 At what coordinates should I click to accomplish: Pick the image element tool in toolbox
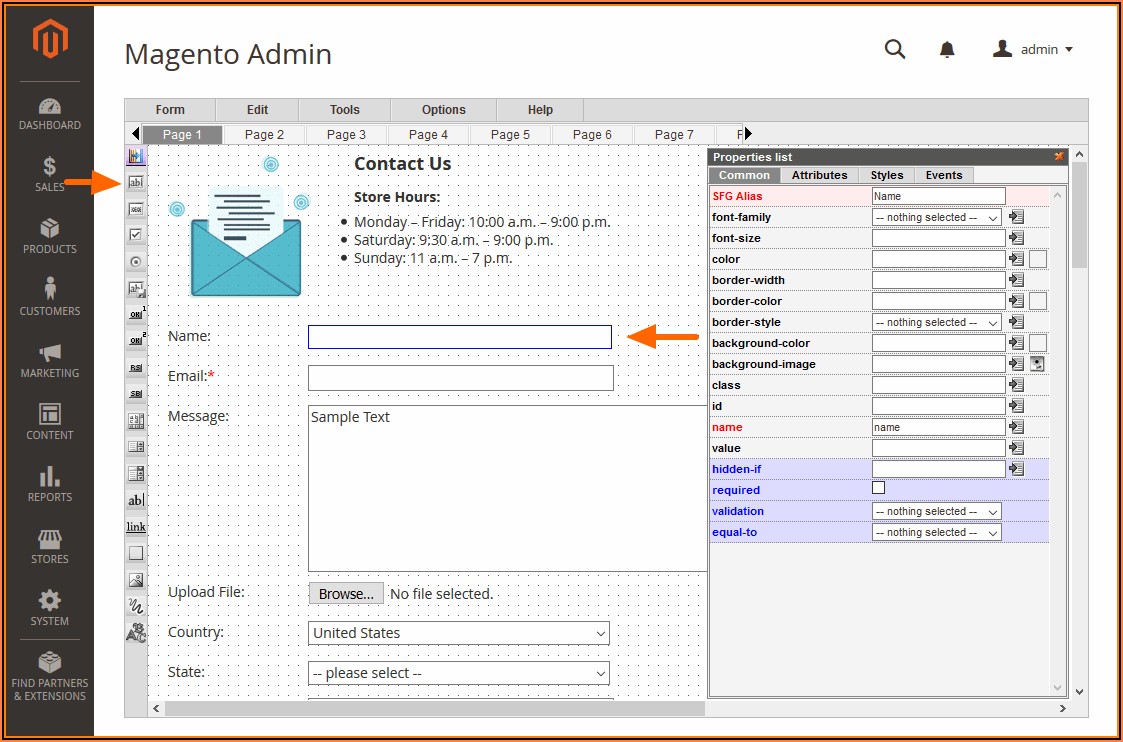(136, 580)
